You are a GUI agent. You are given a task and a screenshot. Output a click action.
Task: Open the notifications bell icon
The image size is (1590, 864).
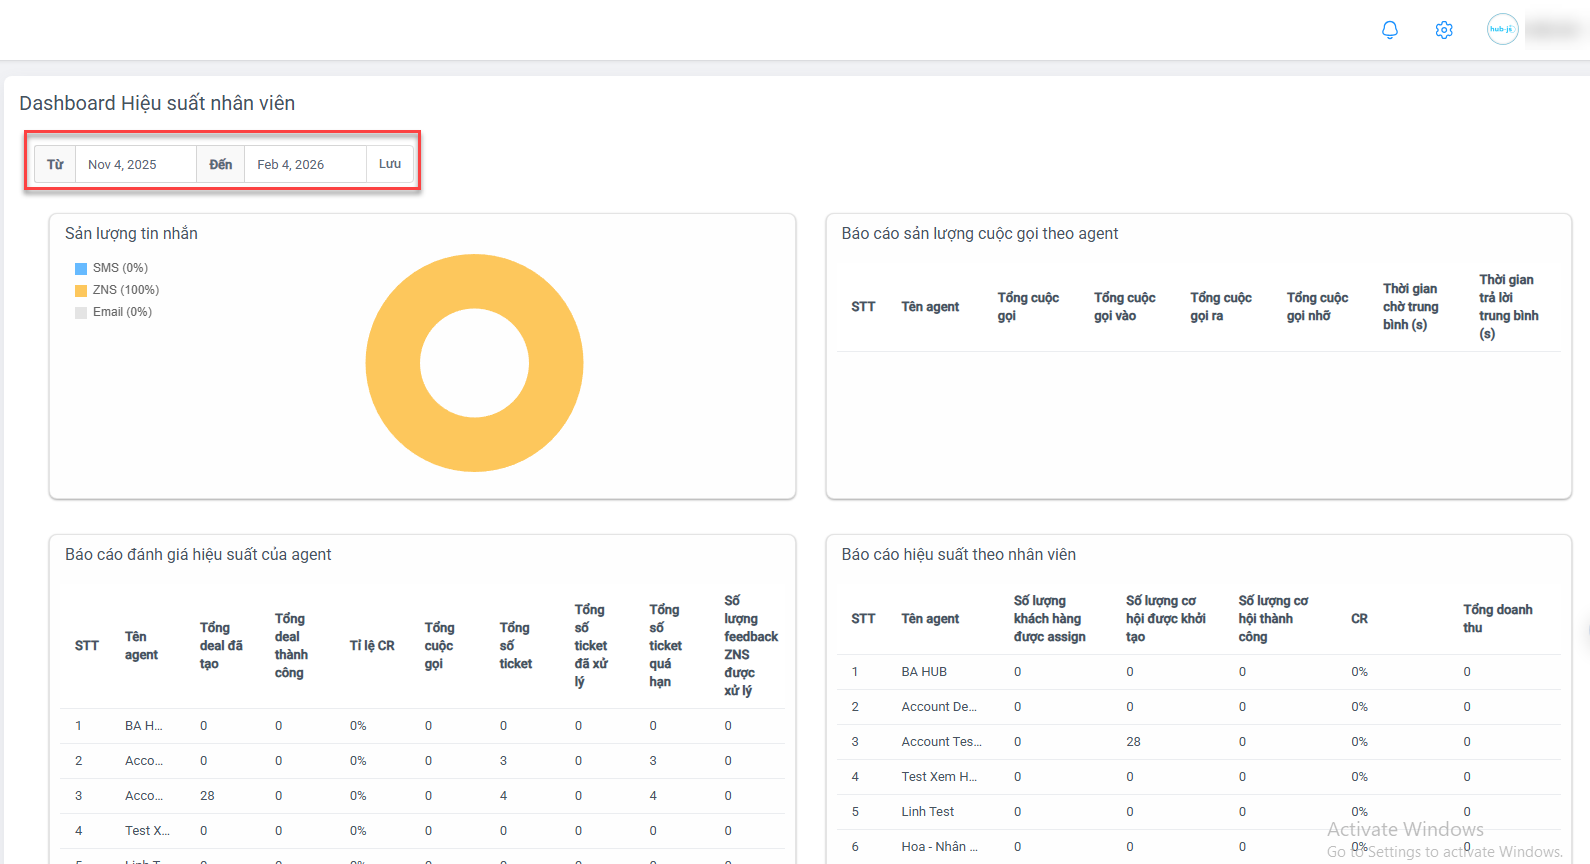[x=1389, y=30]
